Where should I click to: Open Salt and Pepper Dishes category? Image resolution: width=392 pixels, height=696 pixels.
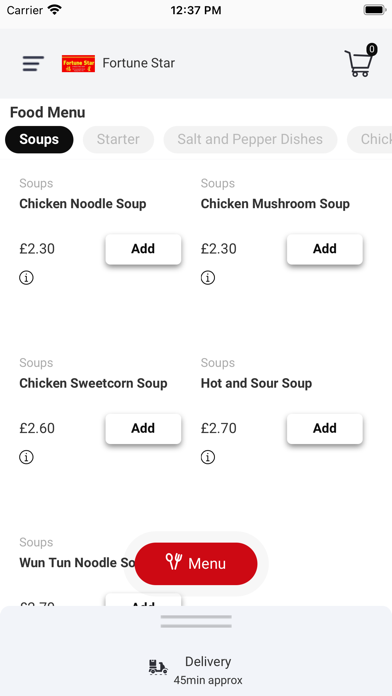coord(250,139)
